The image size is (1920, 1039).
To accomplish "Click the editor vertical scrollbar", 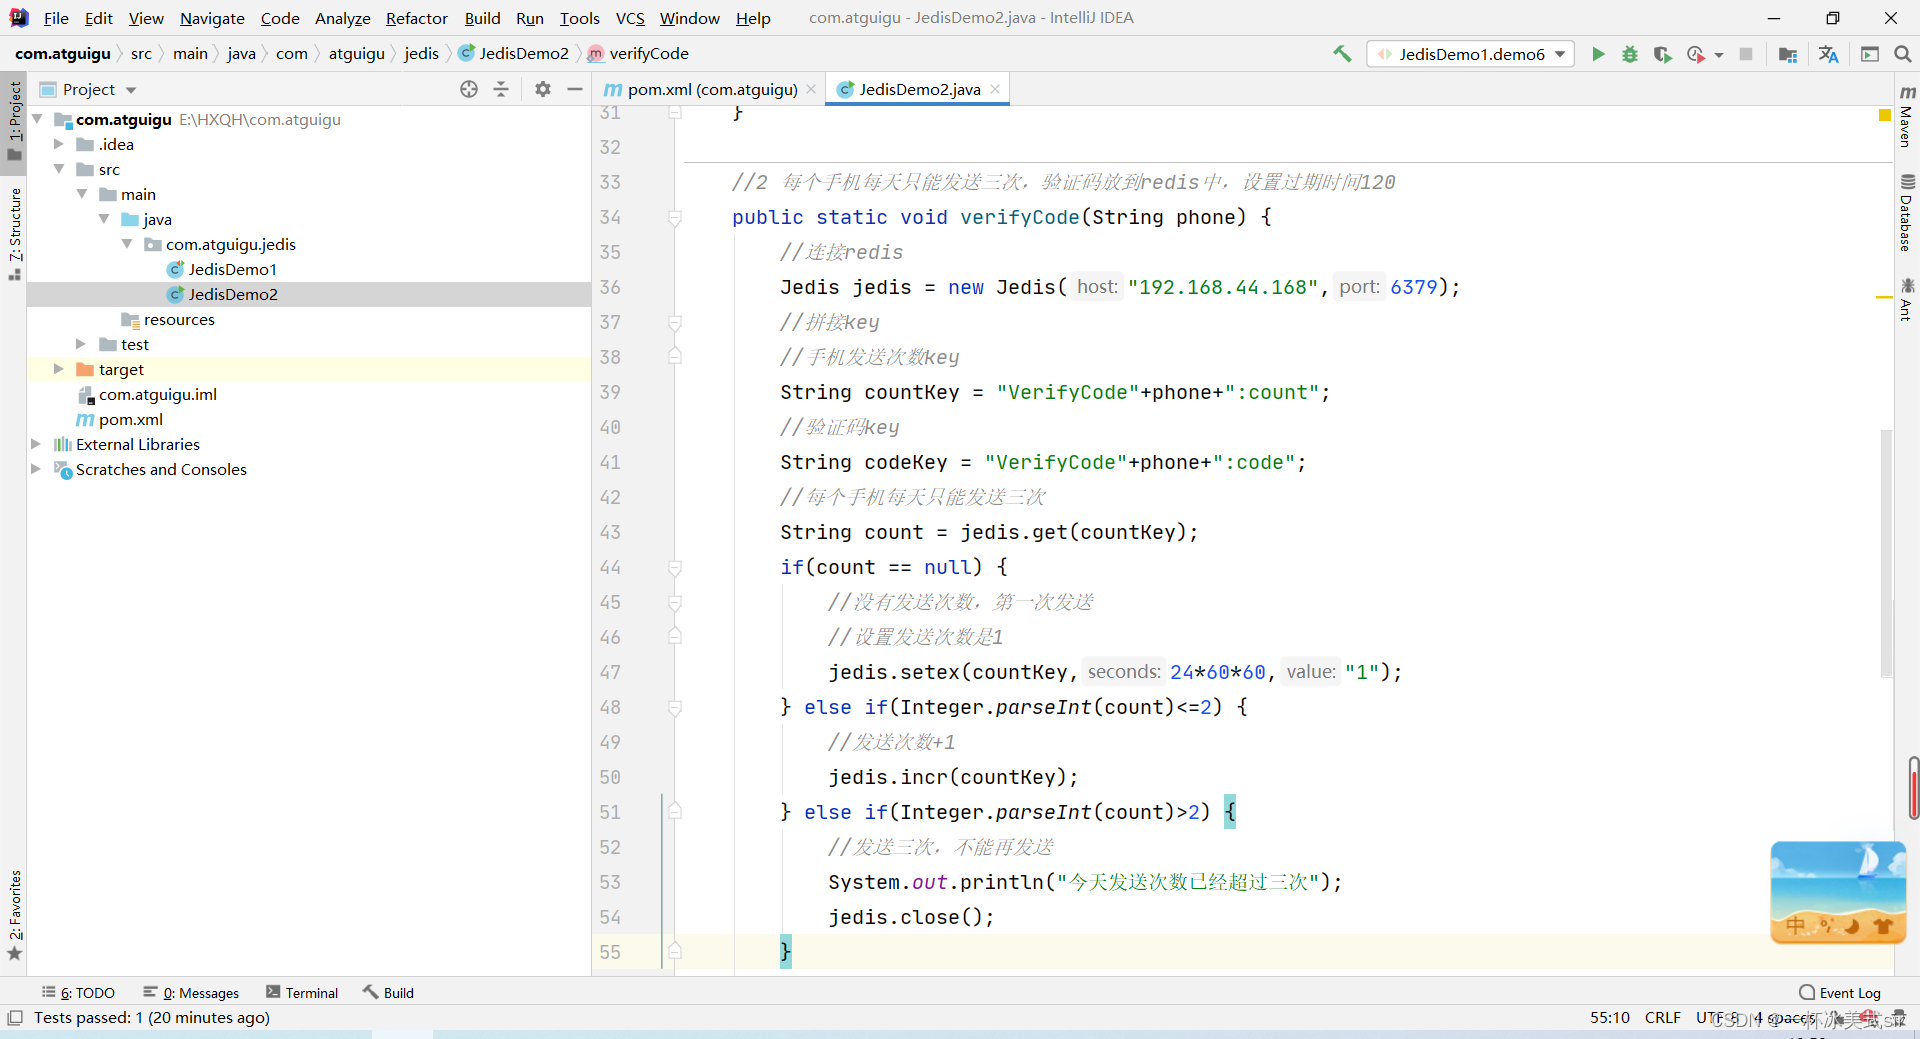I will click(1887, 553).
